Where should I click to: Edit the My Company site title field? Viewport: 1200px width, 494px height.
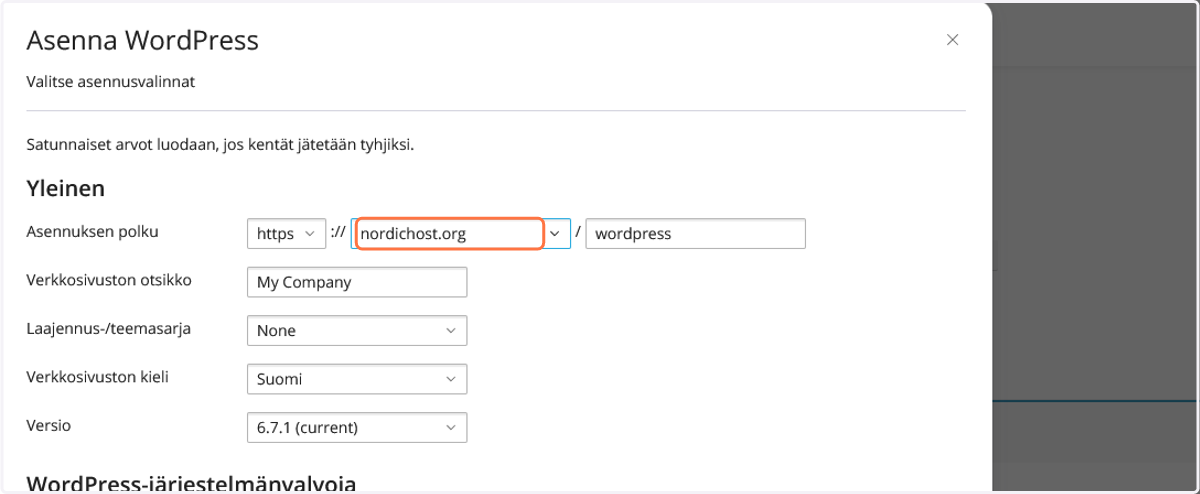[x=357, y=282]
